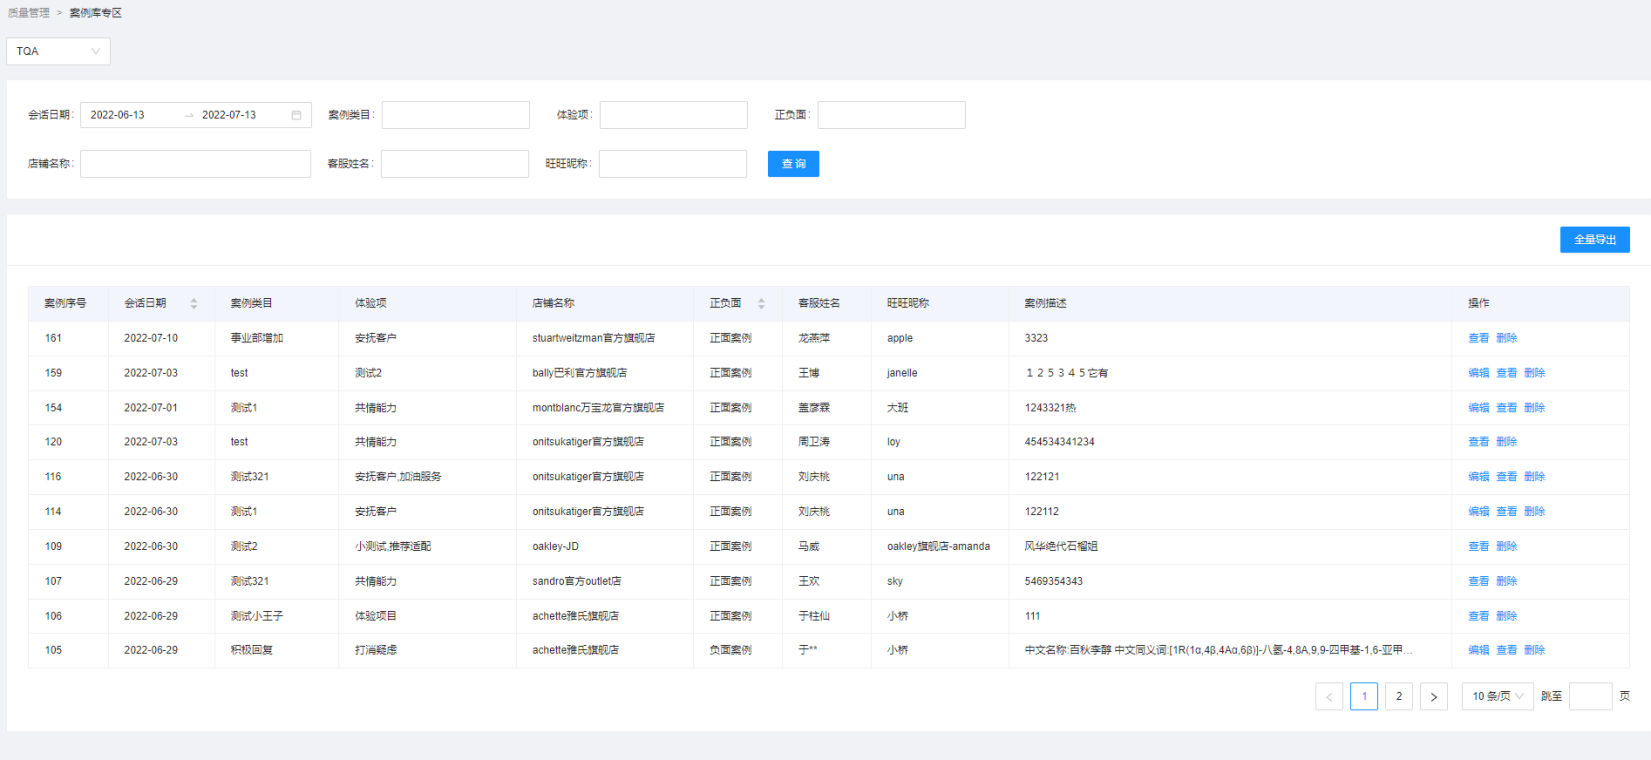1651x760 pixels.
Task: Click the 会话日期 column sort arrows
Action: pyautogui.click(x=194, y=303)
